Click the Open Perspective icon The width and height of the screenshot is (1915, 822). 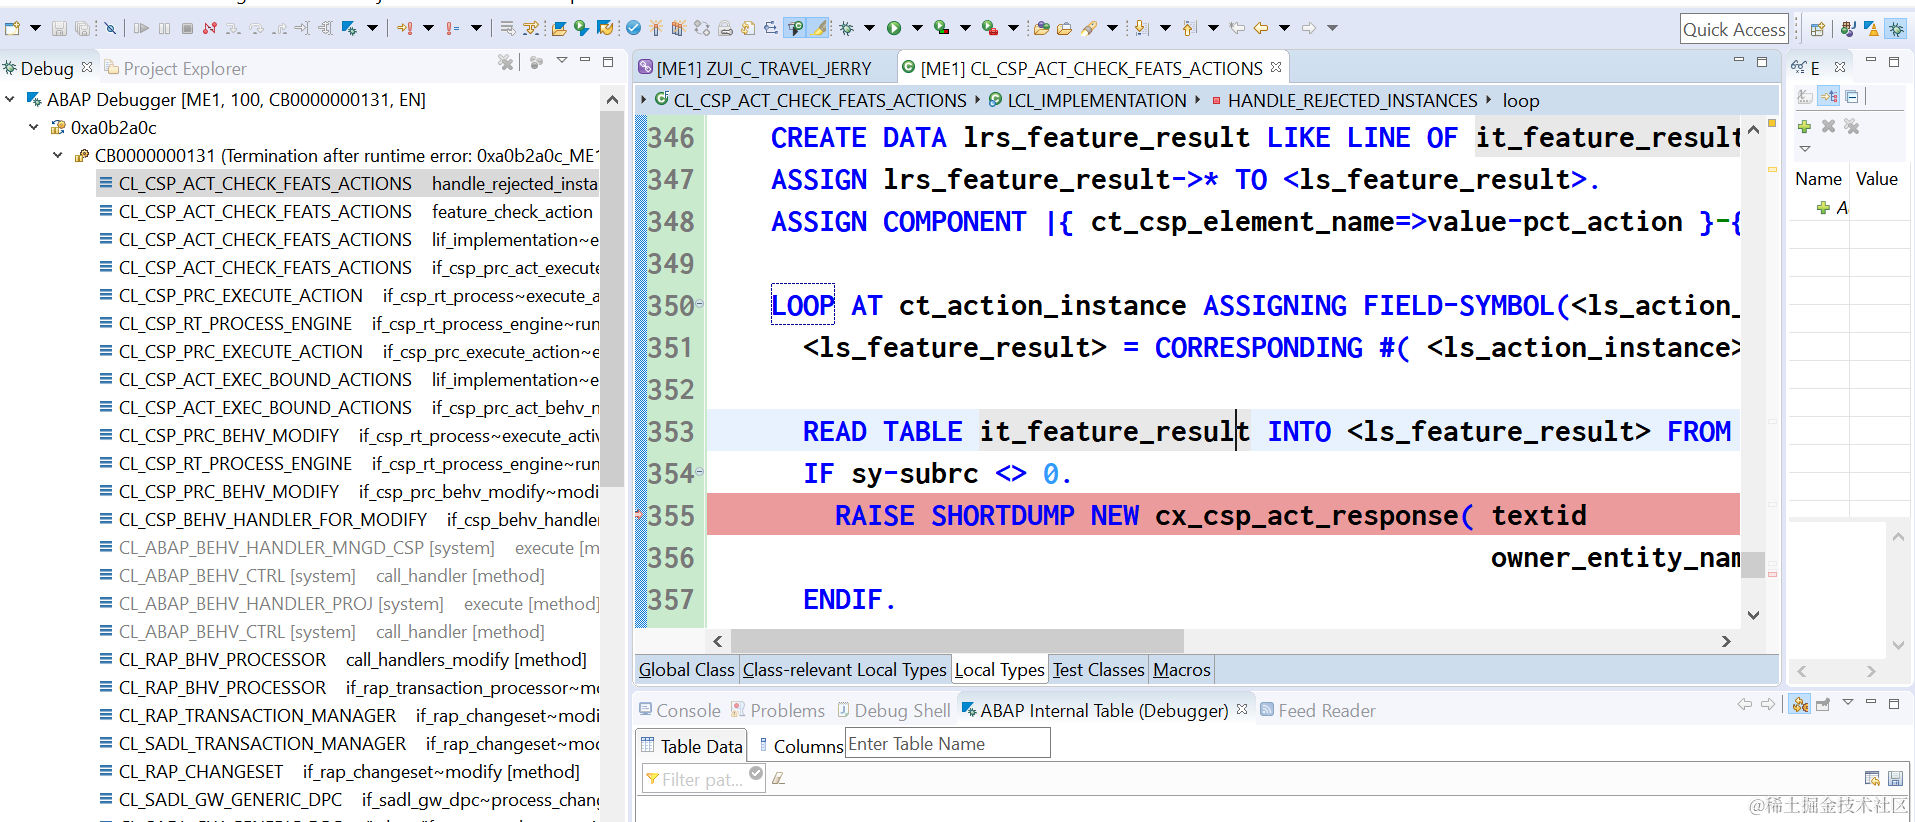tap(1818, 29)
